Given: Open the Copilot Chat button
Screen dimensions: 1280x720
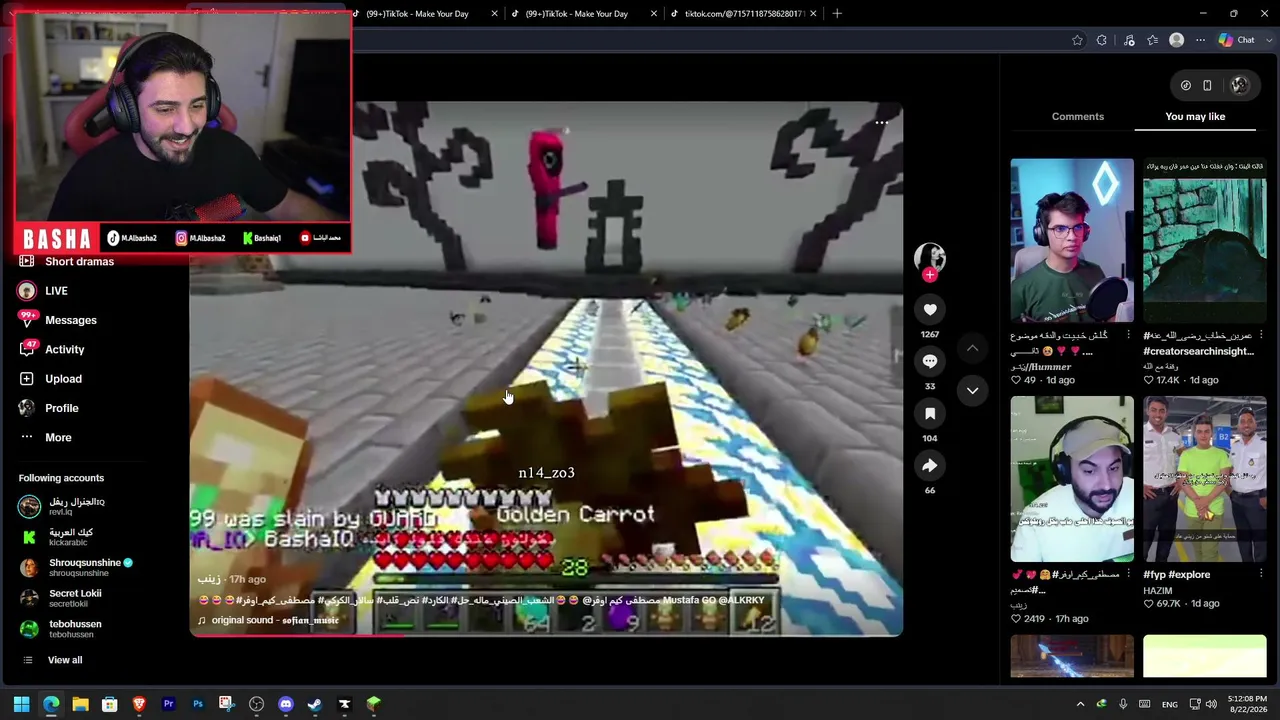Looking at the screenshot, I should (1236, 40).
